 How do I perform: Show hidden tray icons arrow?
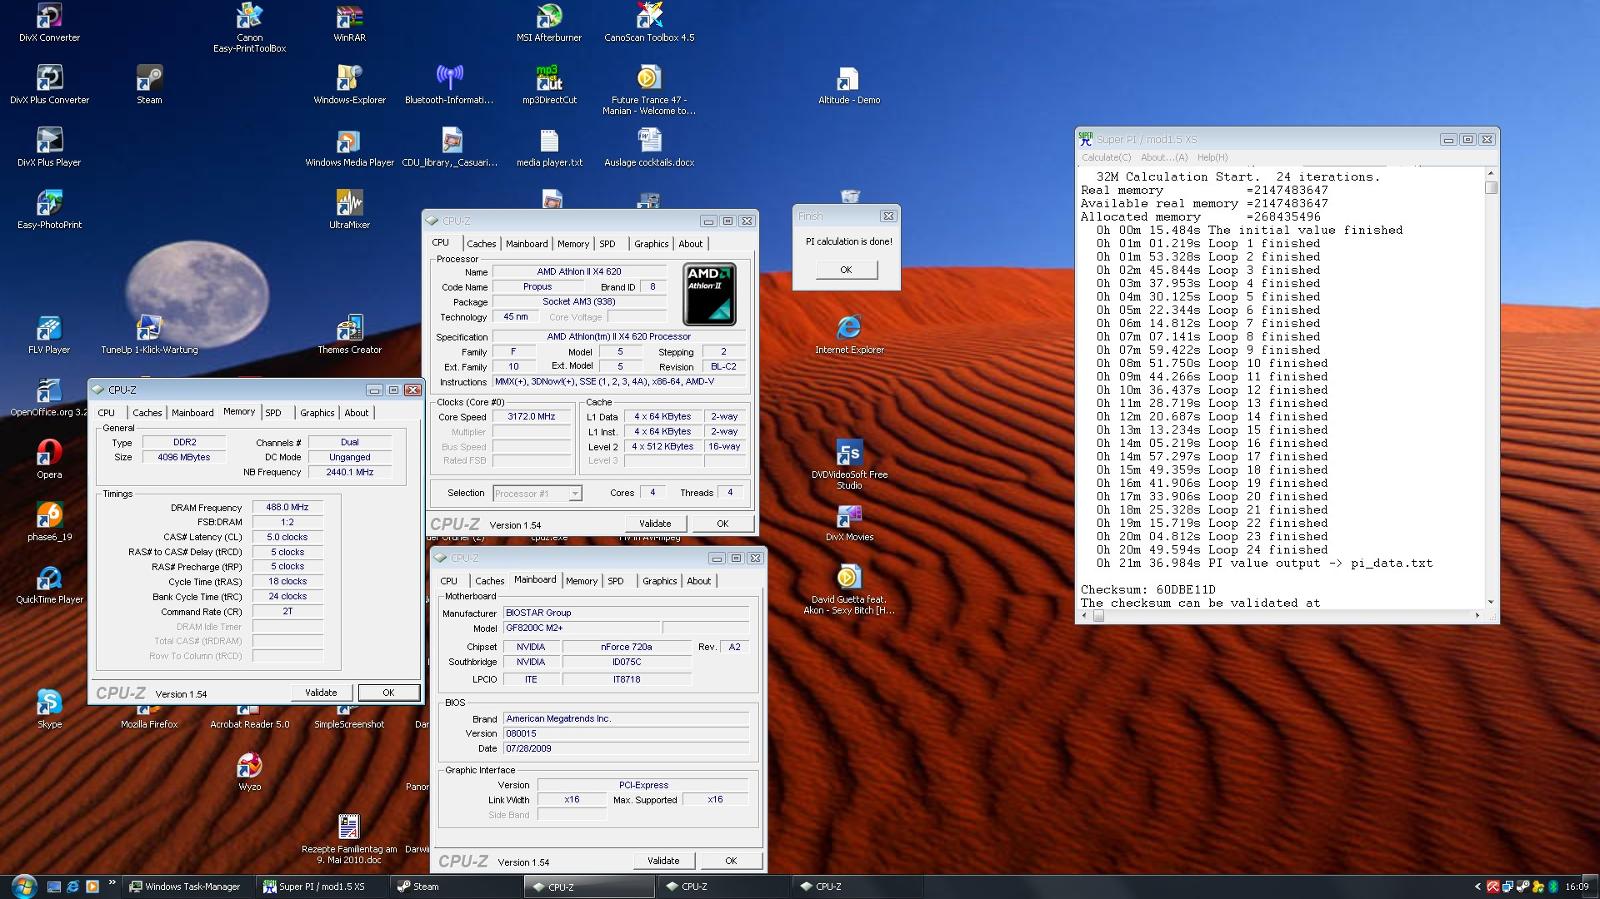[1478, 886]
